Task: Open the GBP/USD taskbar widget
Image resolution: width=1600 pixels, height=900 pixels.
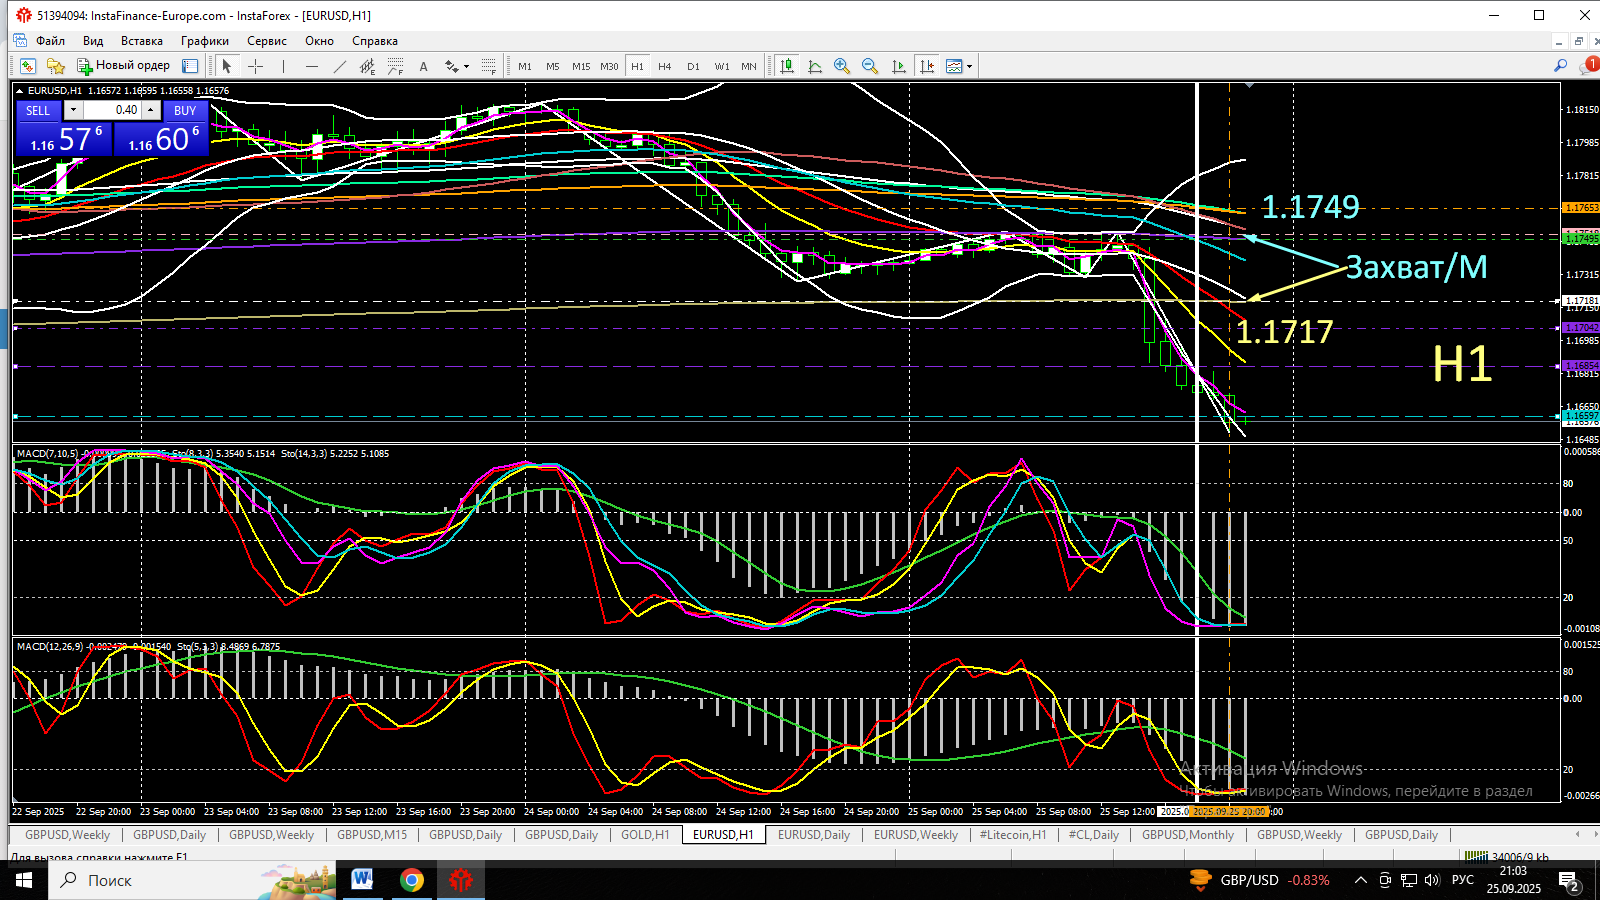Action: pyautogui.click(x=1259, y=880)
